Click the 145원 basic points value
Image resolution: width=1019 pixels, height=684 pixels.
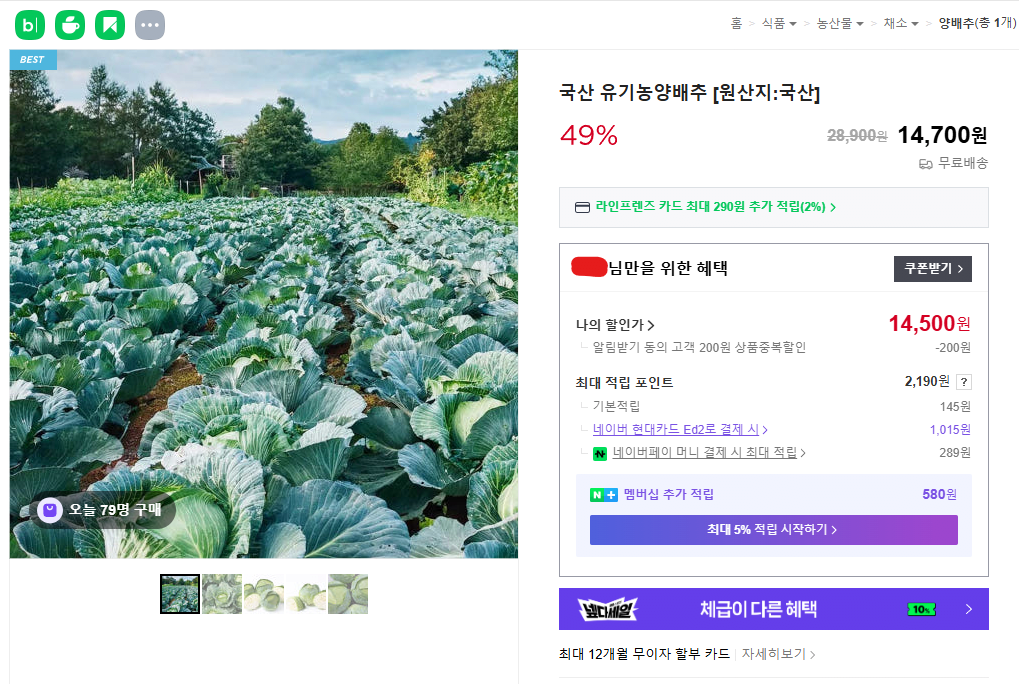pyautogui.click(x=955, y=407)
